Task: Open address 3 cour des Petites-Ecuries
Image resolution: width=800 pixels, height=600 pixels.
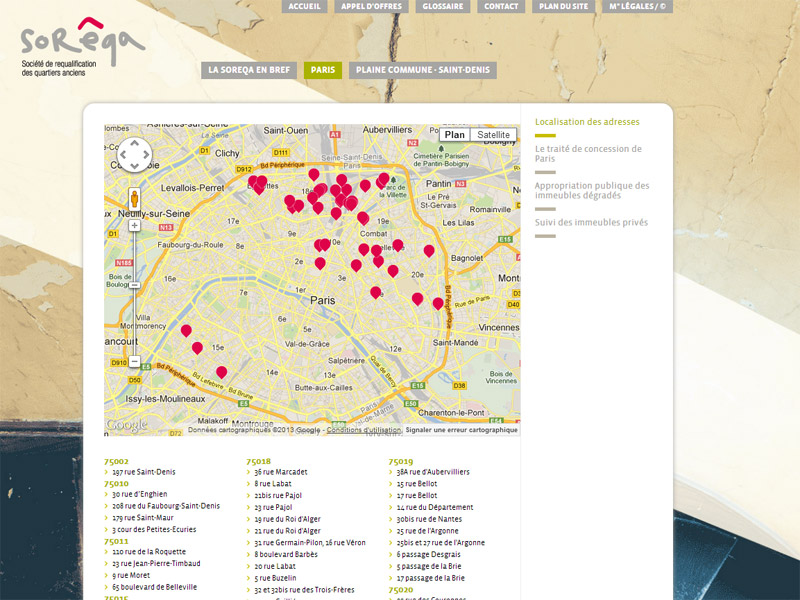Action: (154, 529)
